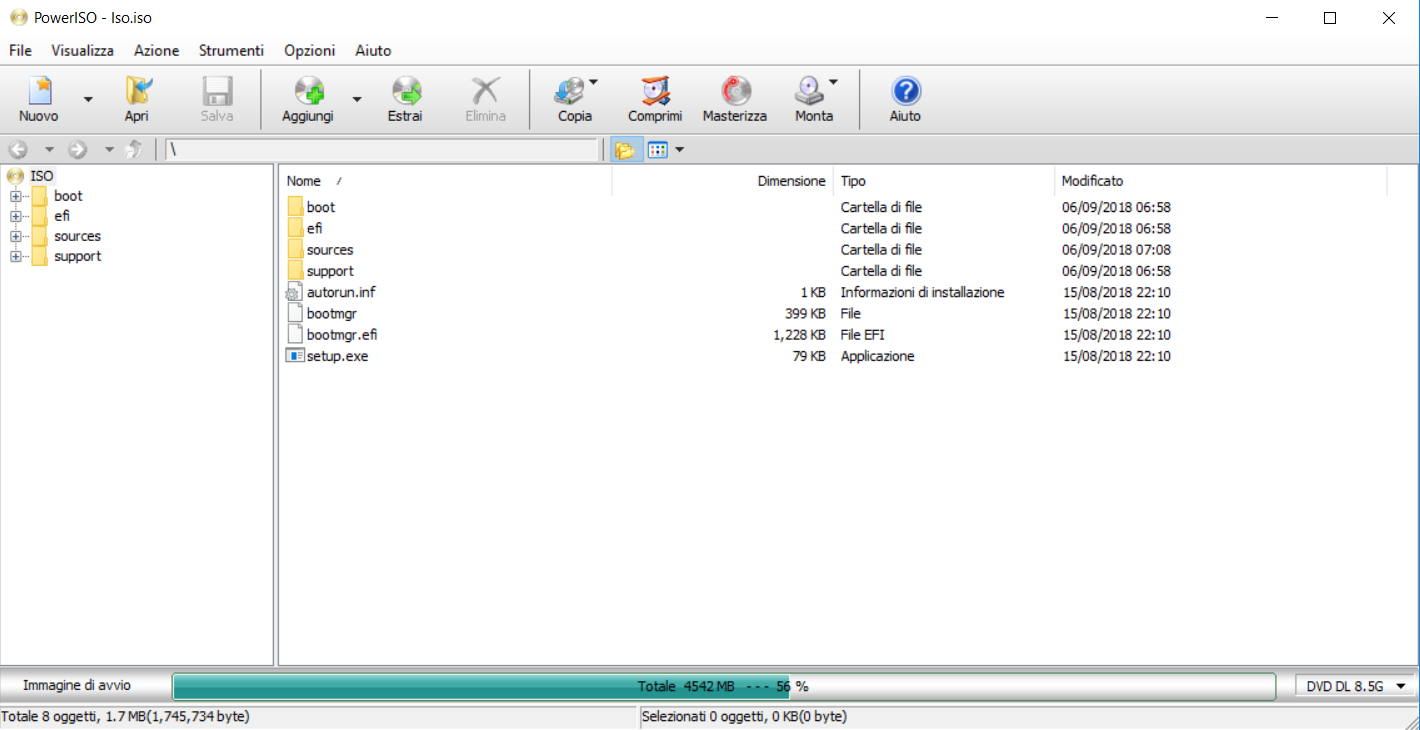Image resolution: width=1420 pixels, height=730 pixels.
Task: Open the Nuovo dropdown arrow
Action: [88, 99]
